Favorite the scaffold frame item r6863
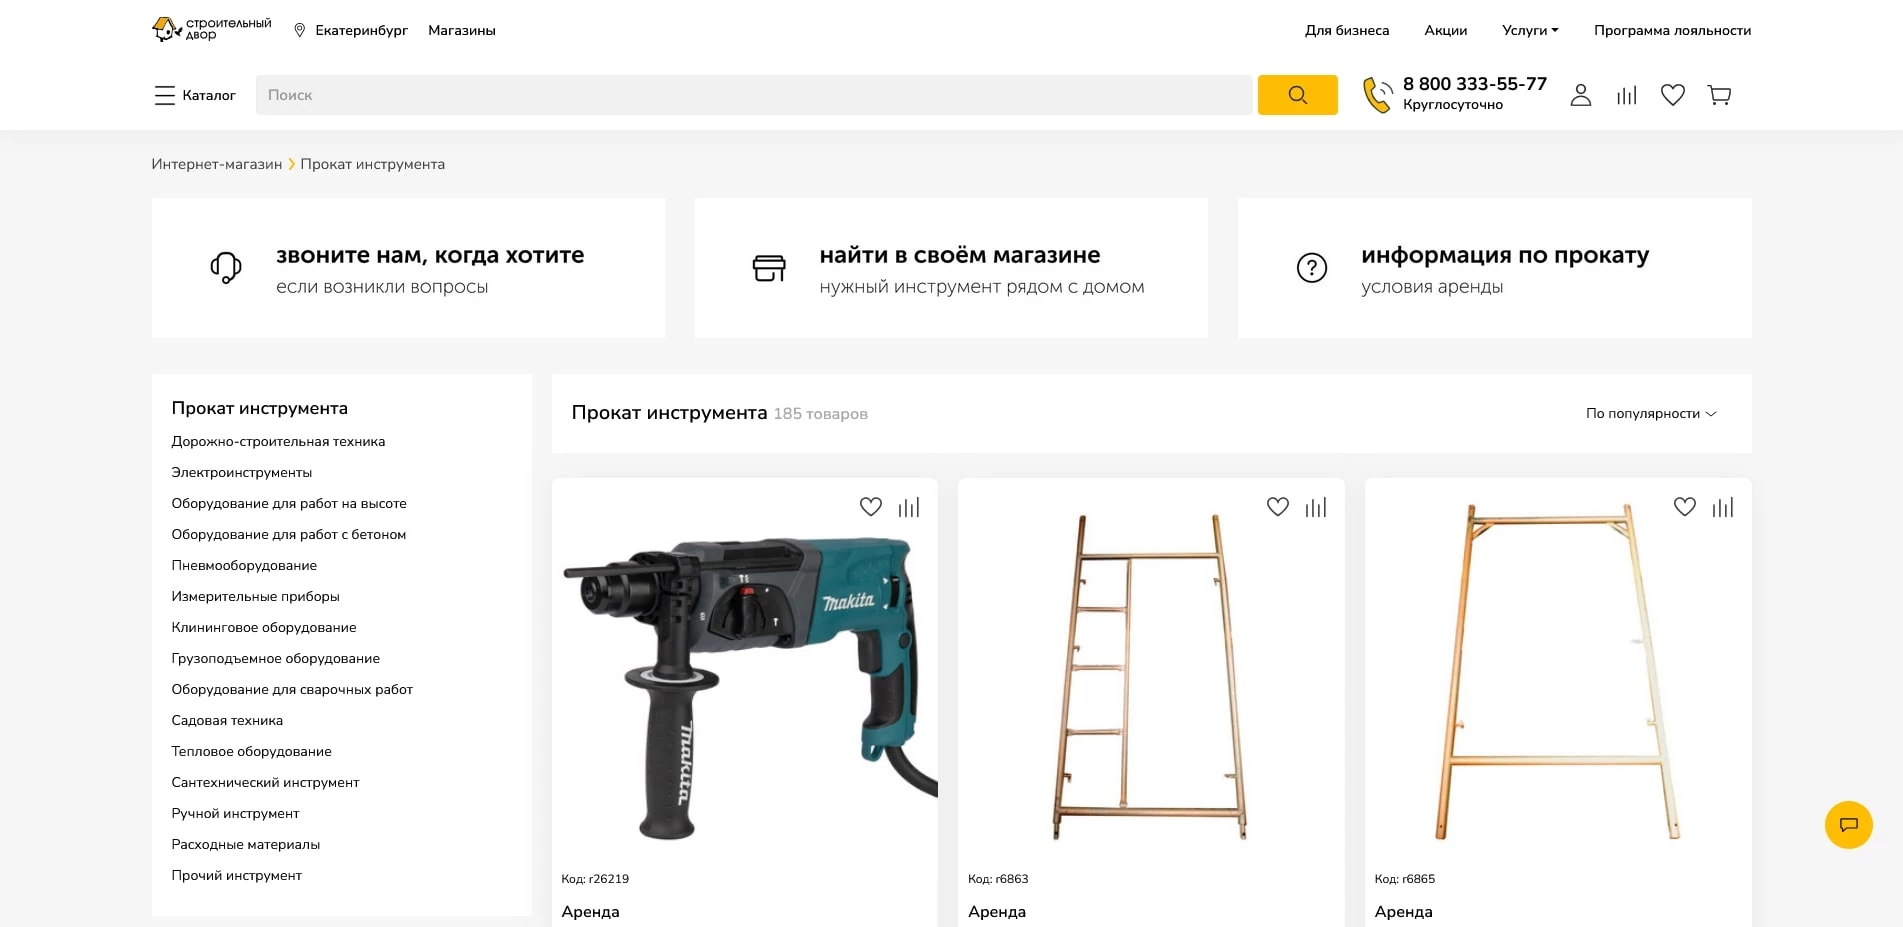Screen dimensions: 1903x927 1278,507
